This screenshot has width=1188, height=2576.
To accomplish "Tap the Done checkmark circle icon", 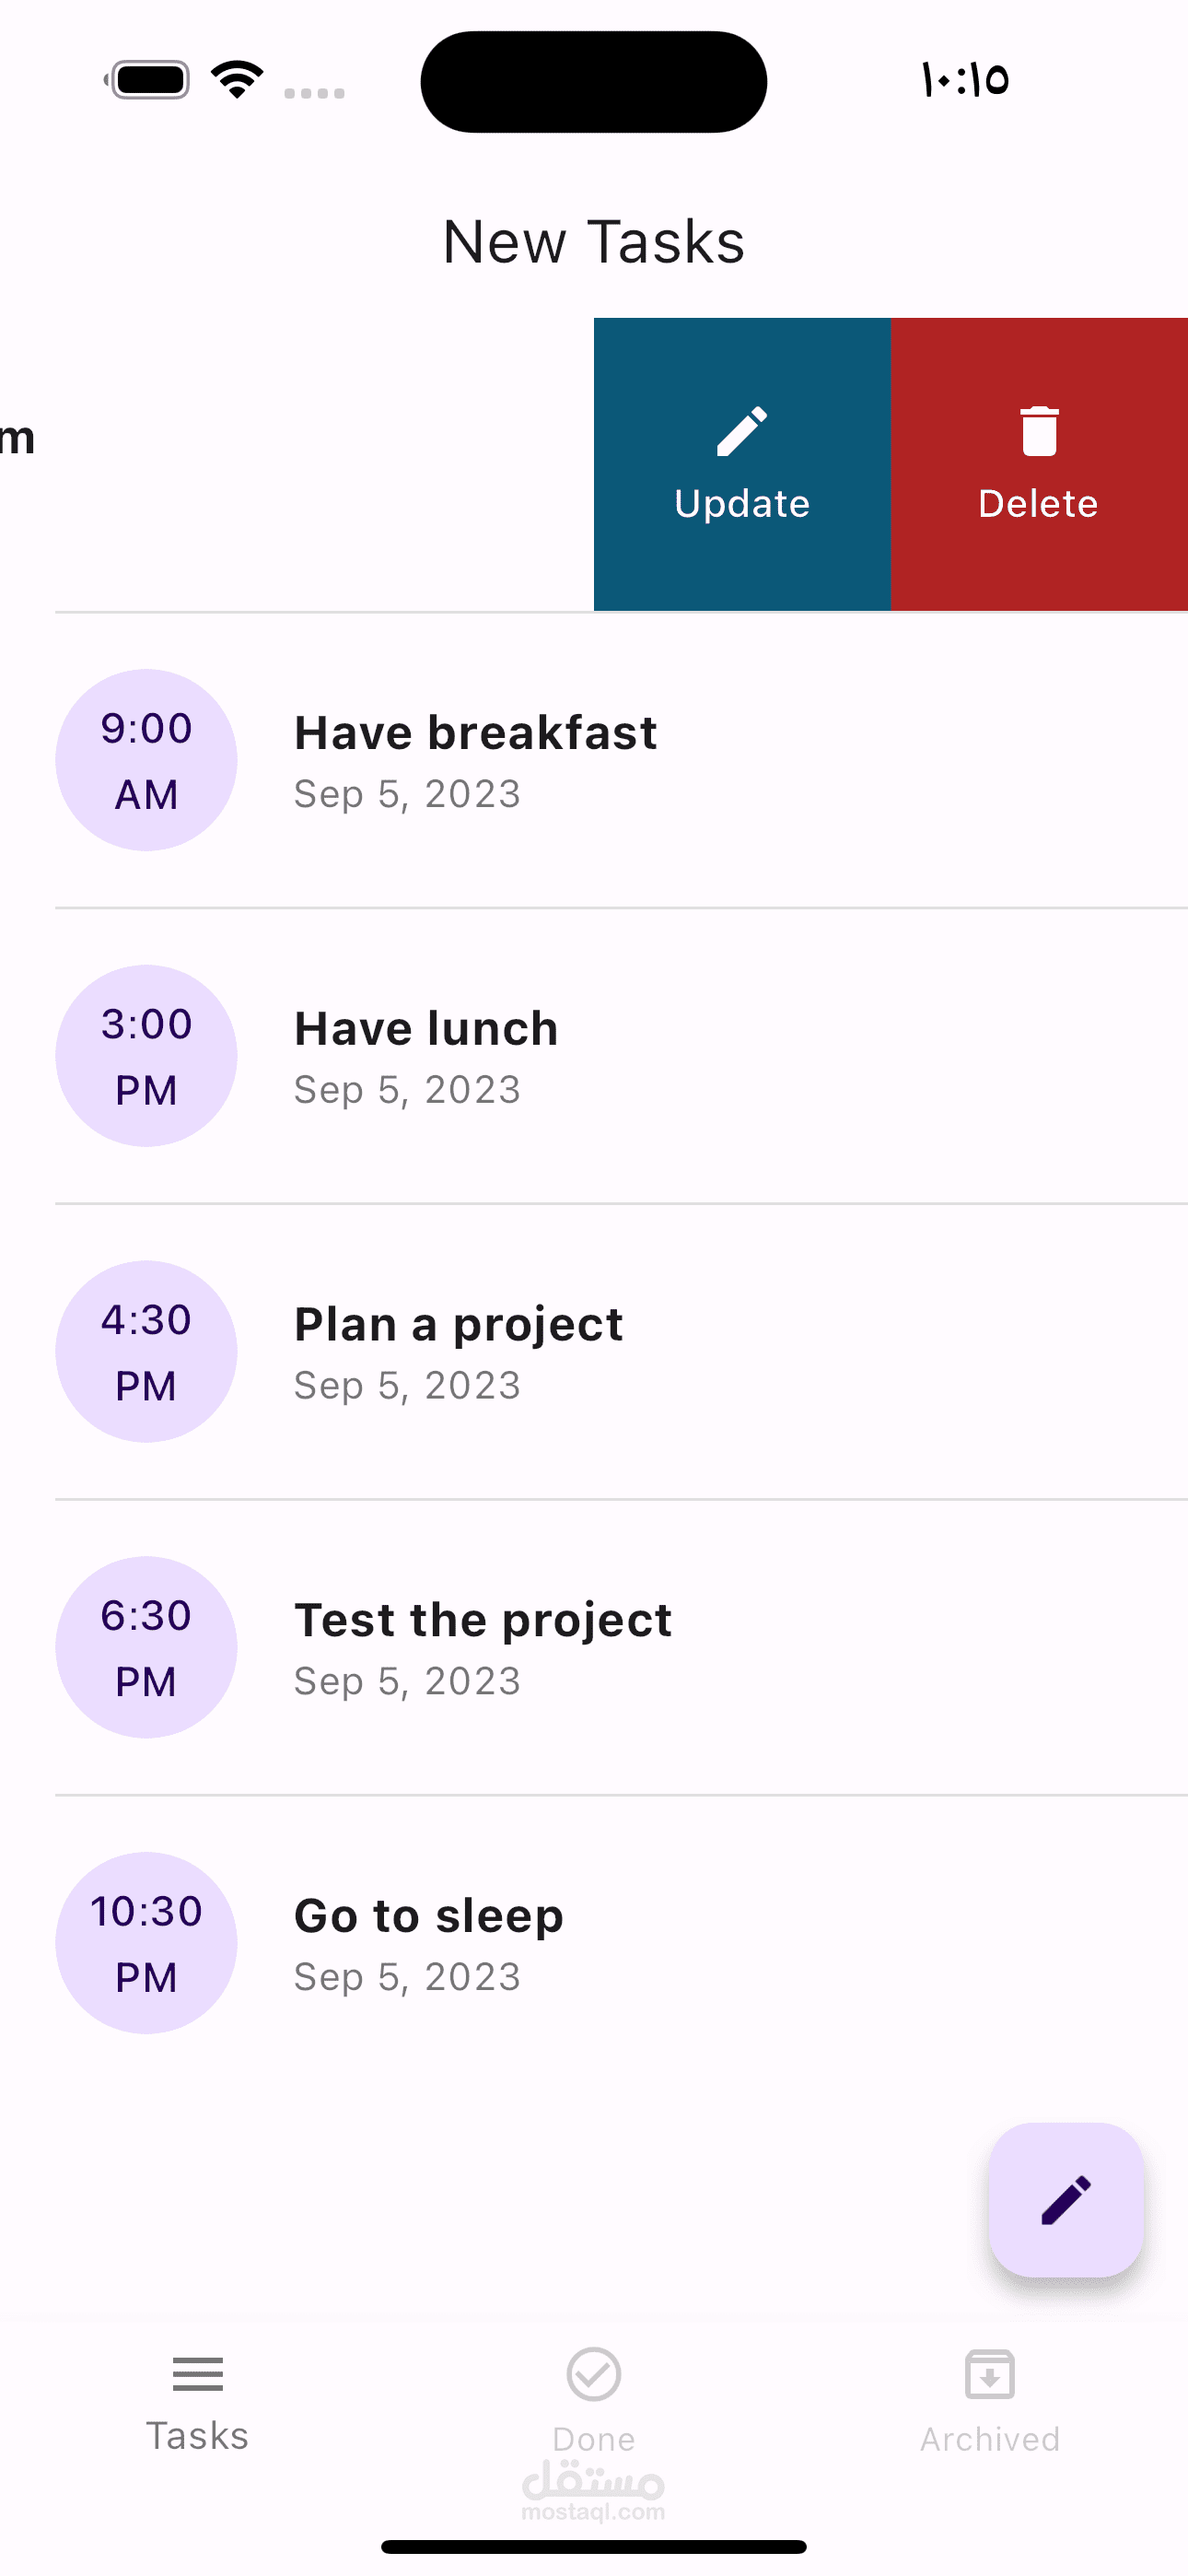I will click(594, 2374).
